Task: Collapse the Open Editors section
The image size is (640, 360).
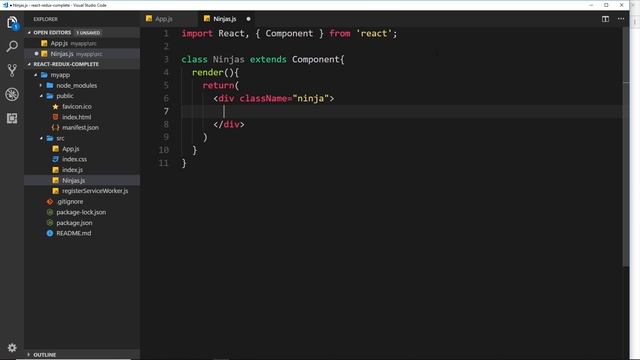Action: click(x=52, y=32)
